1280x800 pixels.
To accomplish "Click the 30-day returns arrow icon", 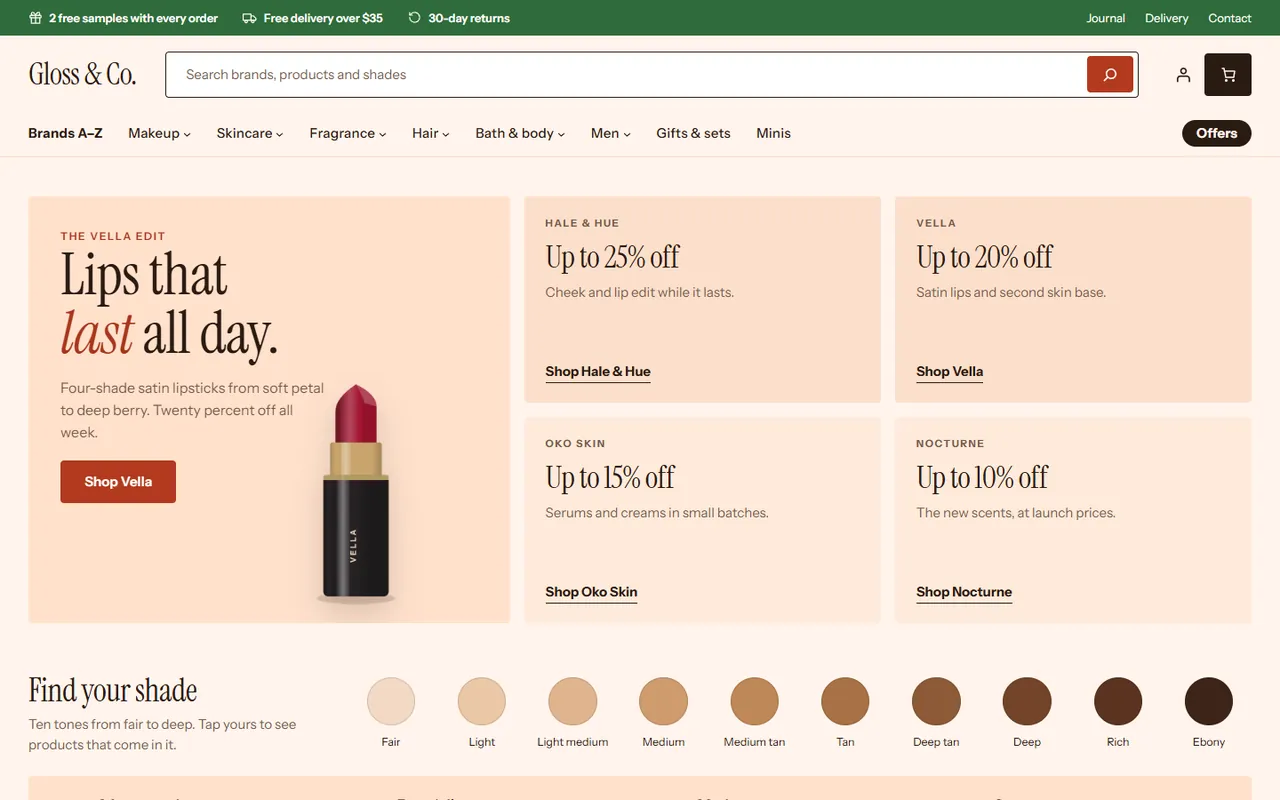I will click(x=415, y=18).
